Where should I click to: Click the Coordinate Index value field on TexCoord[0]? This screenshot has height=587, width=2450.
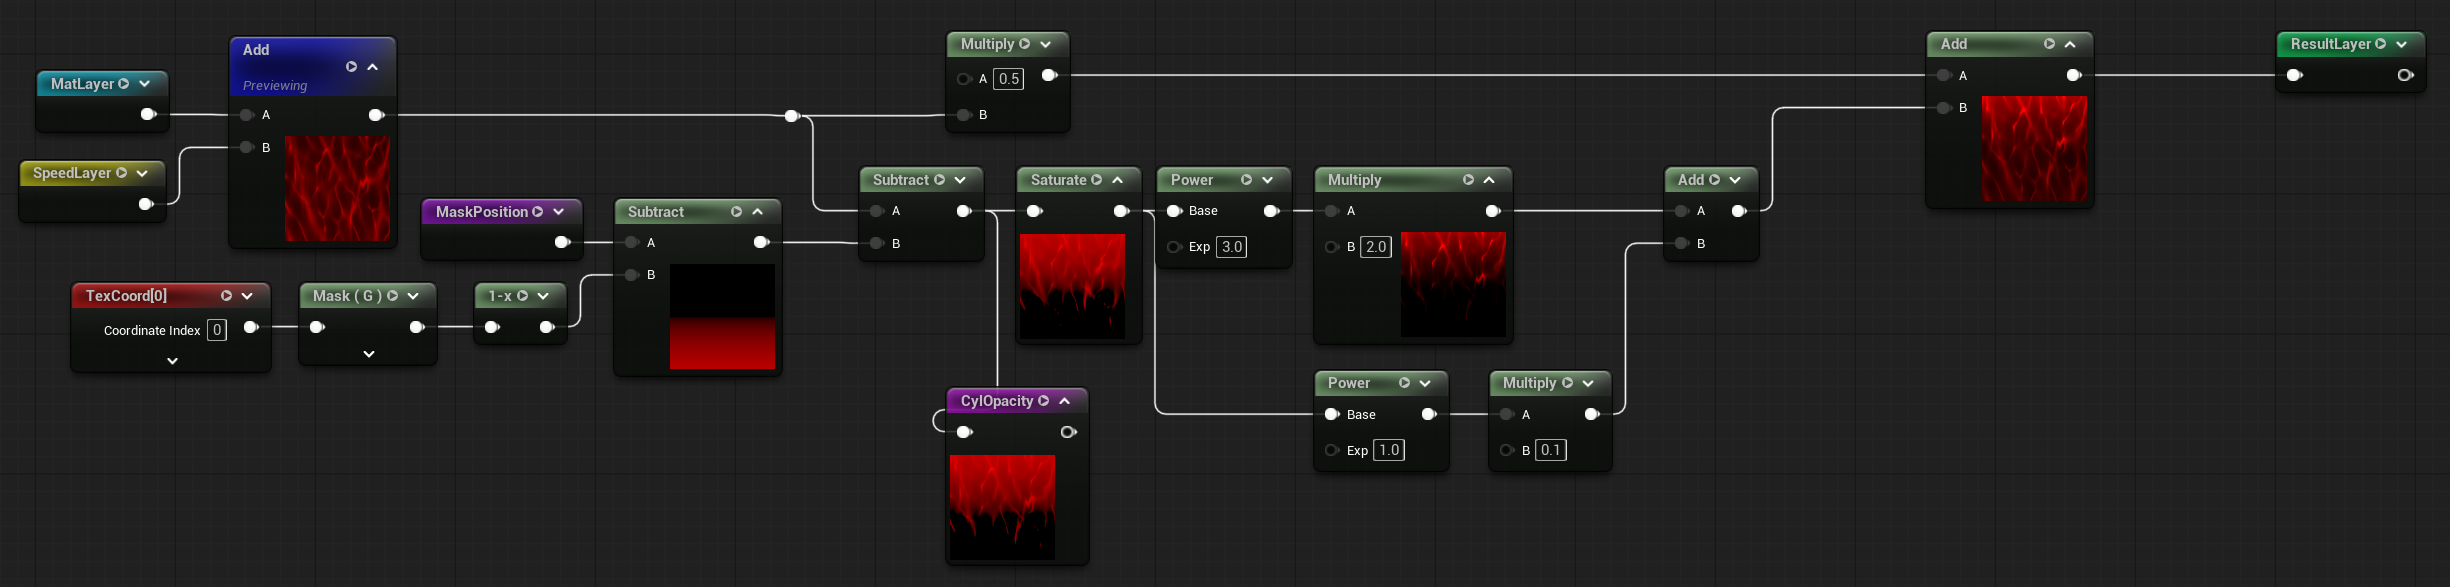coord(217,330)
